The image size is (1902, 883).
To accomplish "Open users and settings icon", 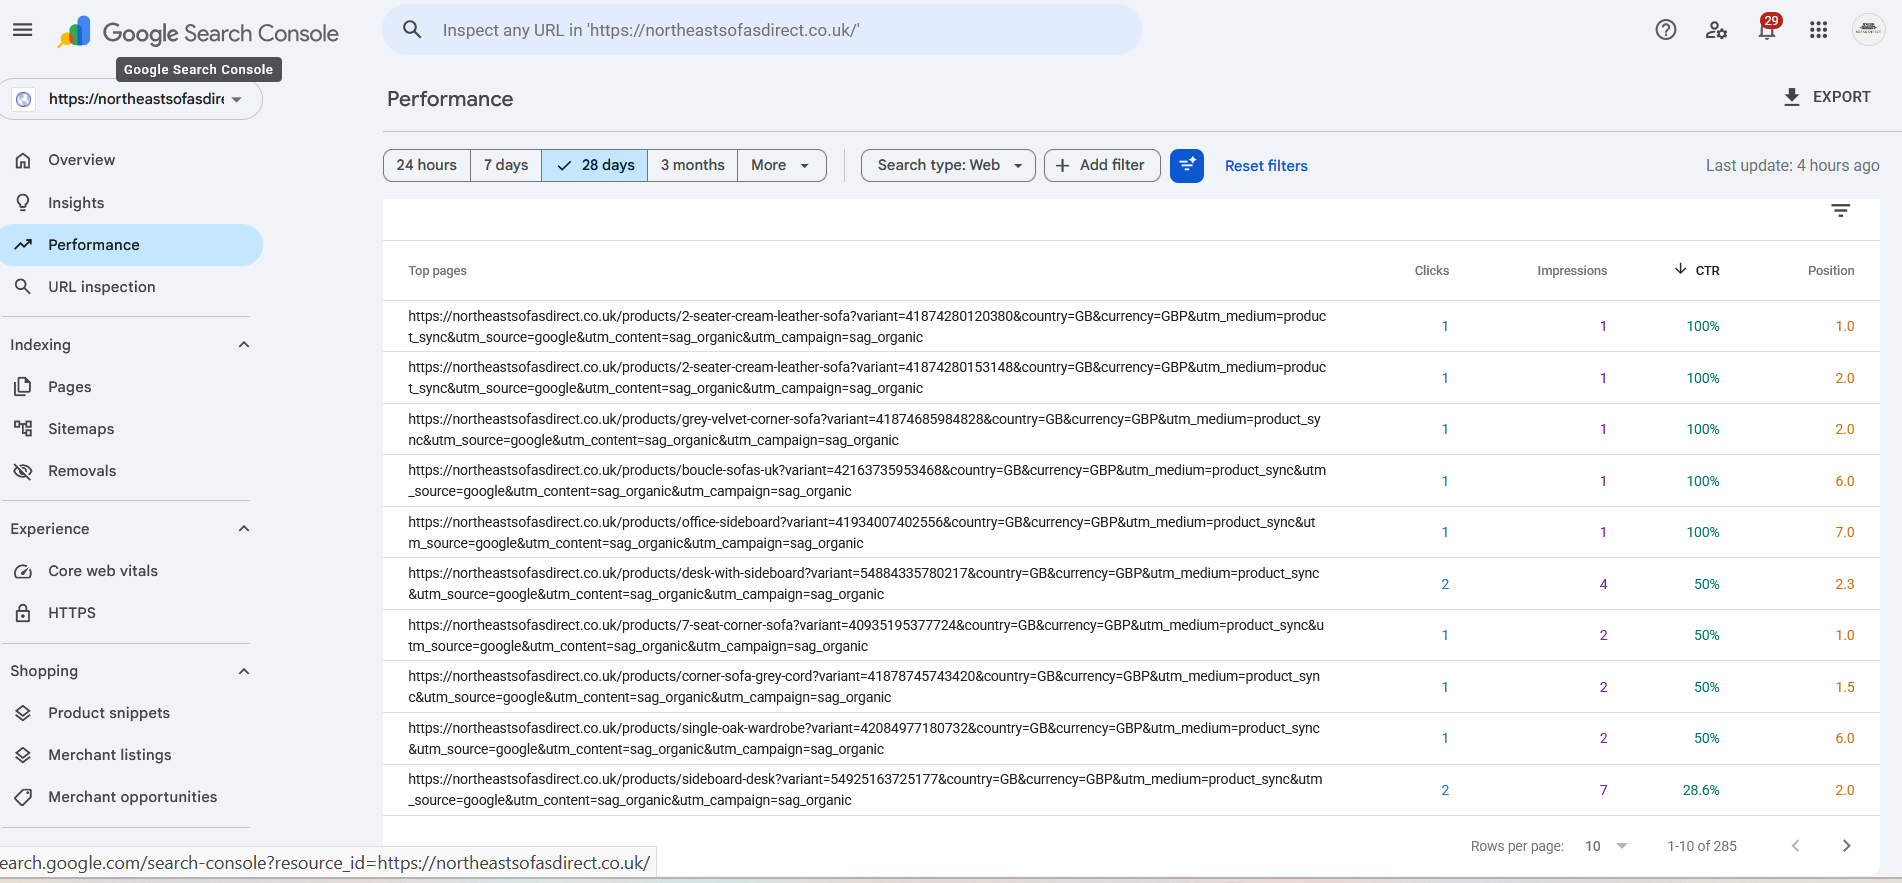I will [1716, 30].
